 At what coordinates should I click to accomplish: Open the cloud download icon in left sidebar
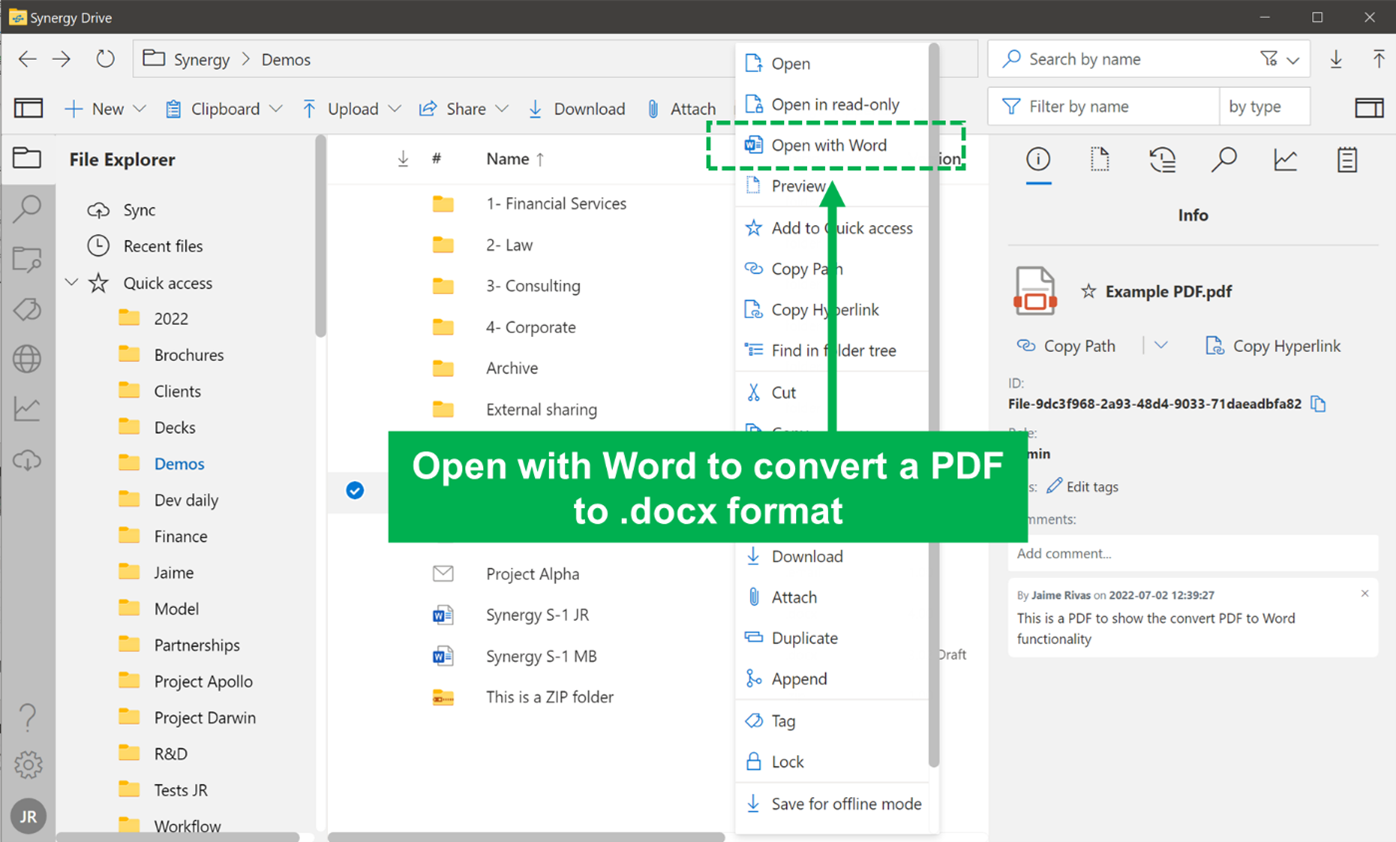click(x=27, y=460)
